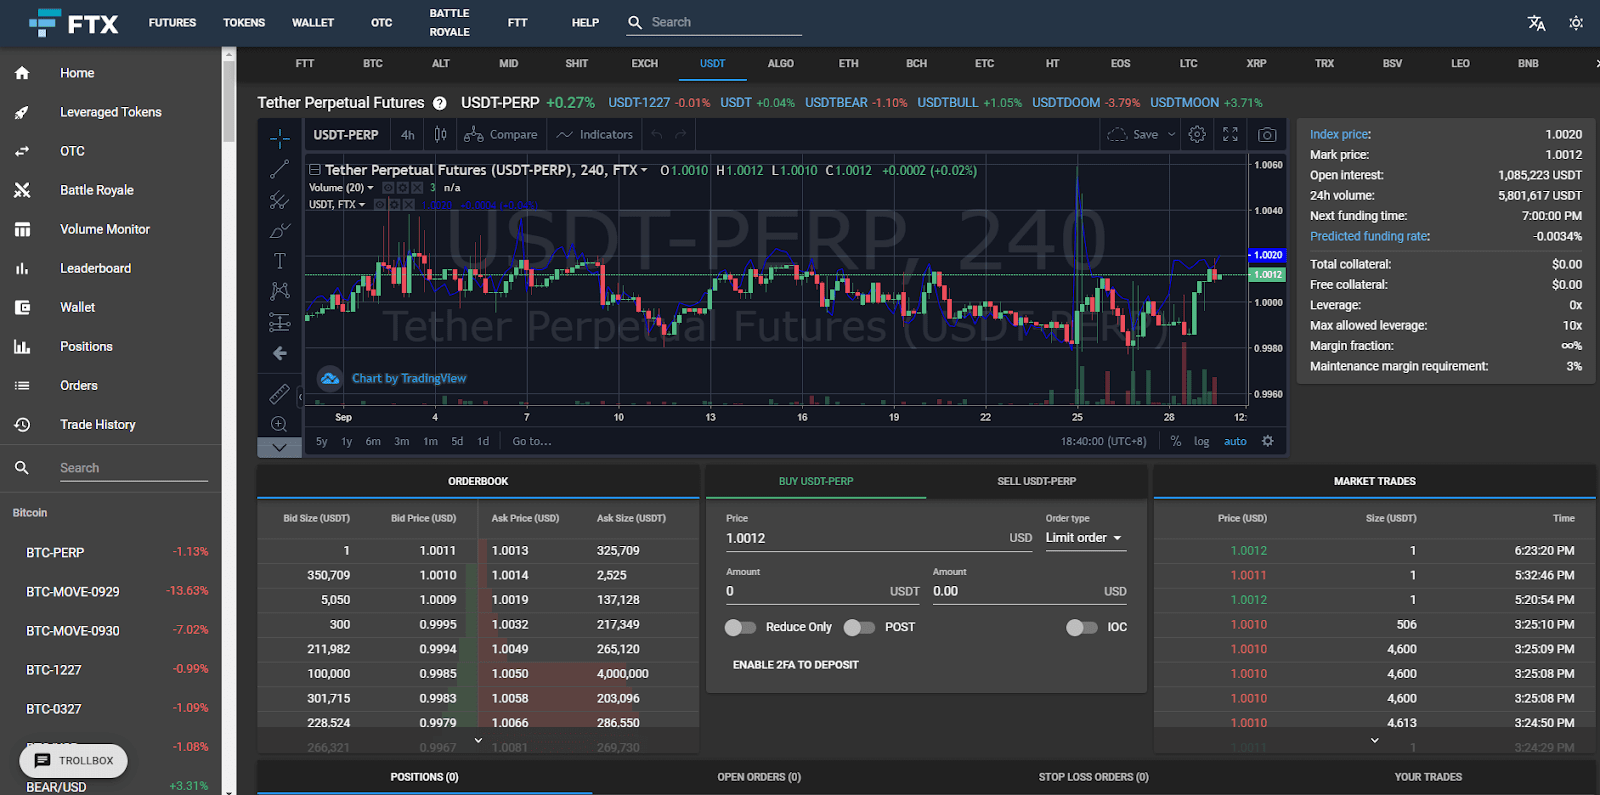Viewport: 1600px width, 795px height.
Task: Open chart scale settings gear near auto
Action: 1268,441
